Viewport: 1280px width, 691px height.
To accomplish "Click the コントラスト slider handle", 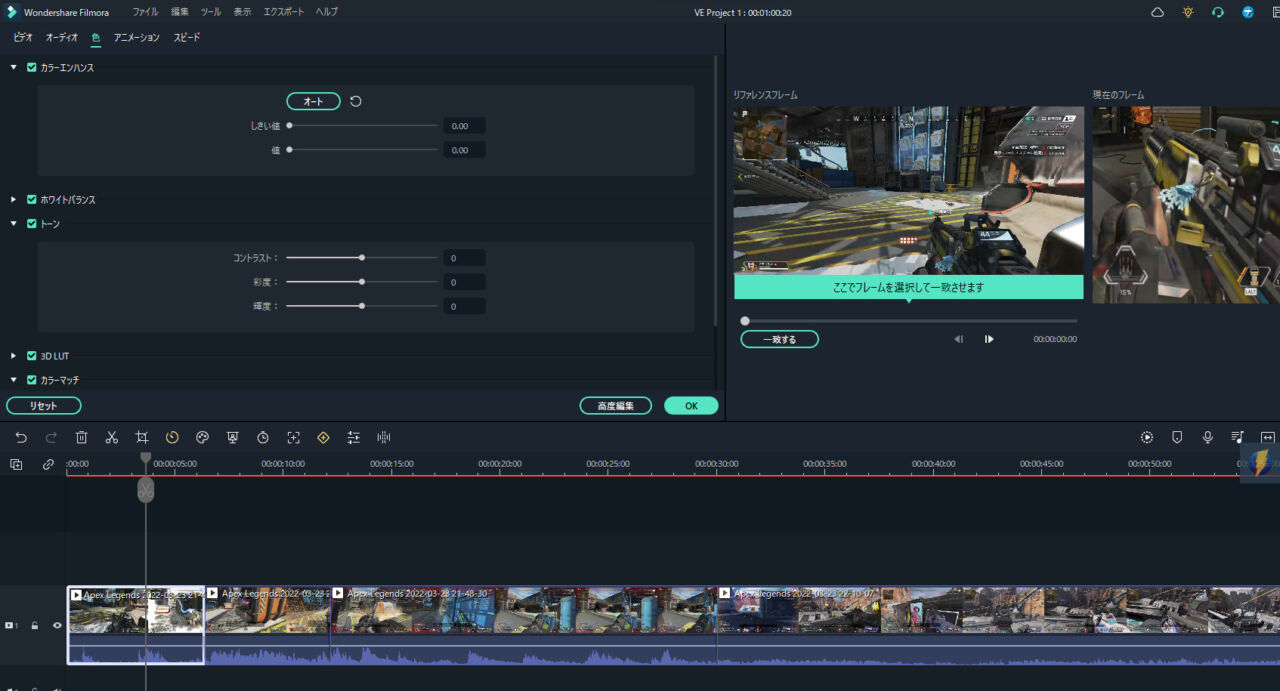I will click(362, 257).
